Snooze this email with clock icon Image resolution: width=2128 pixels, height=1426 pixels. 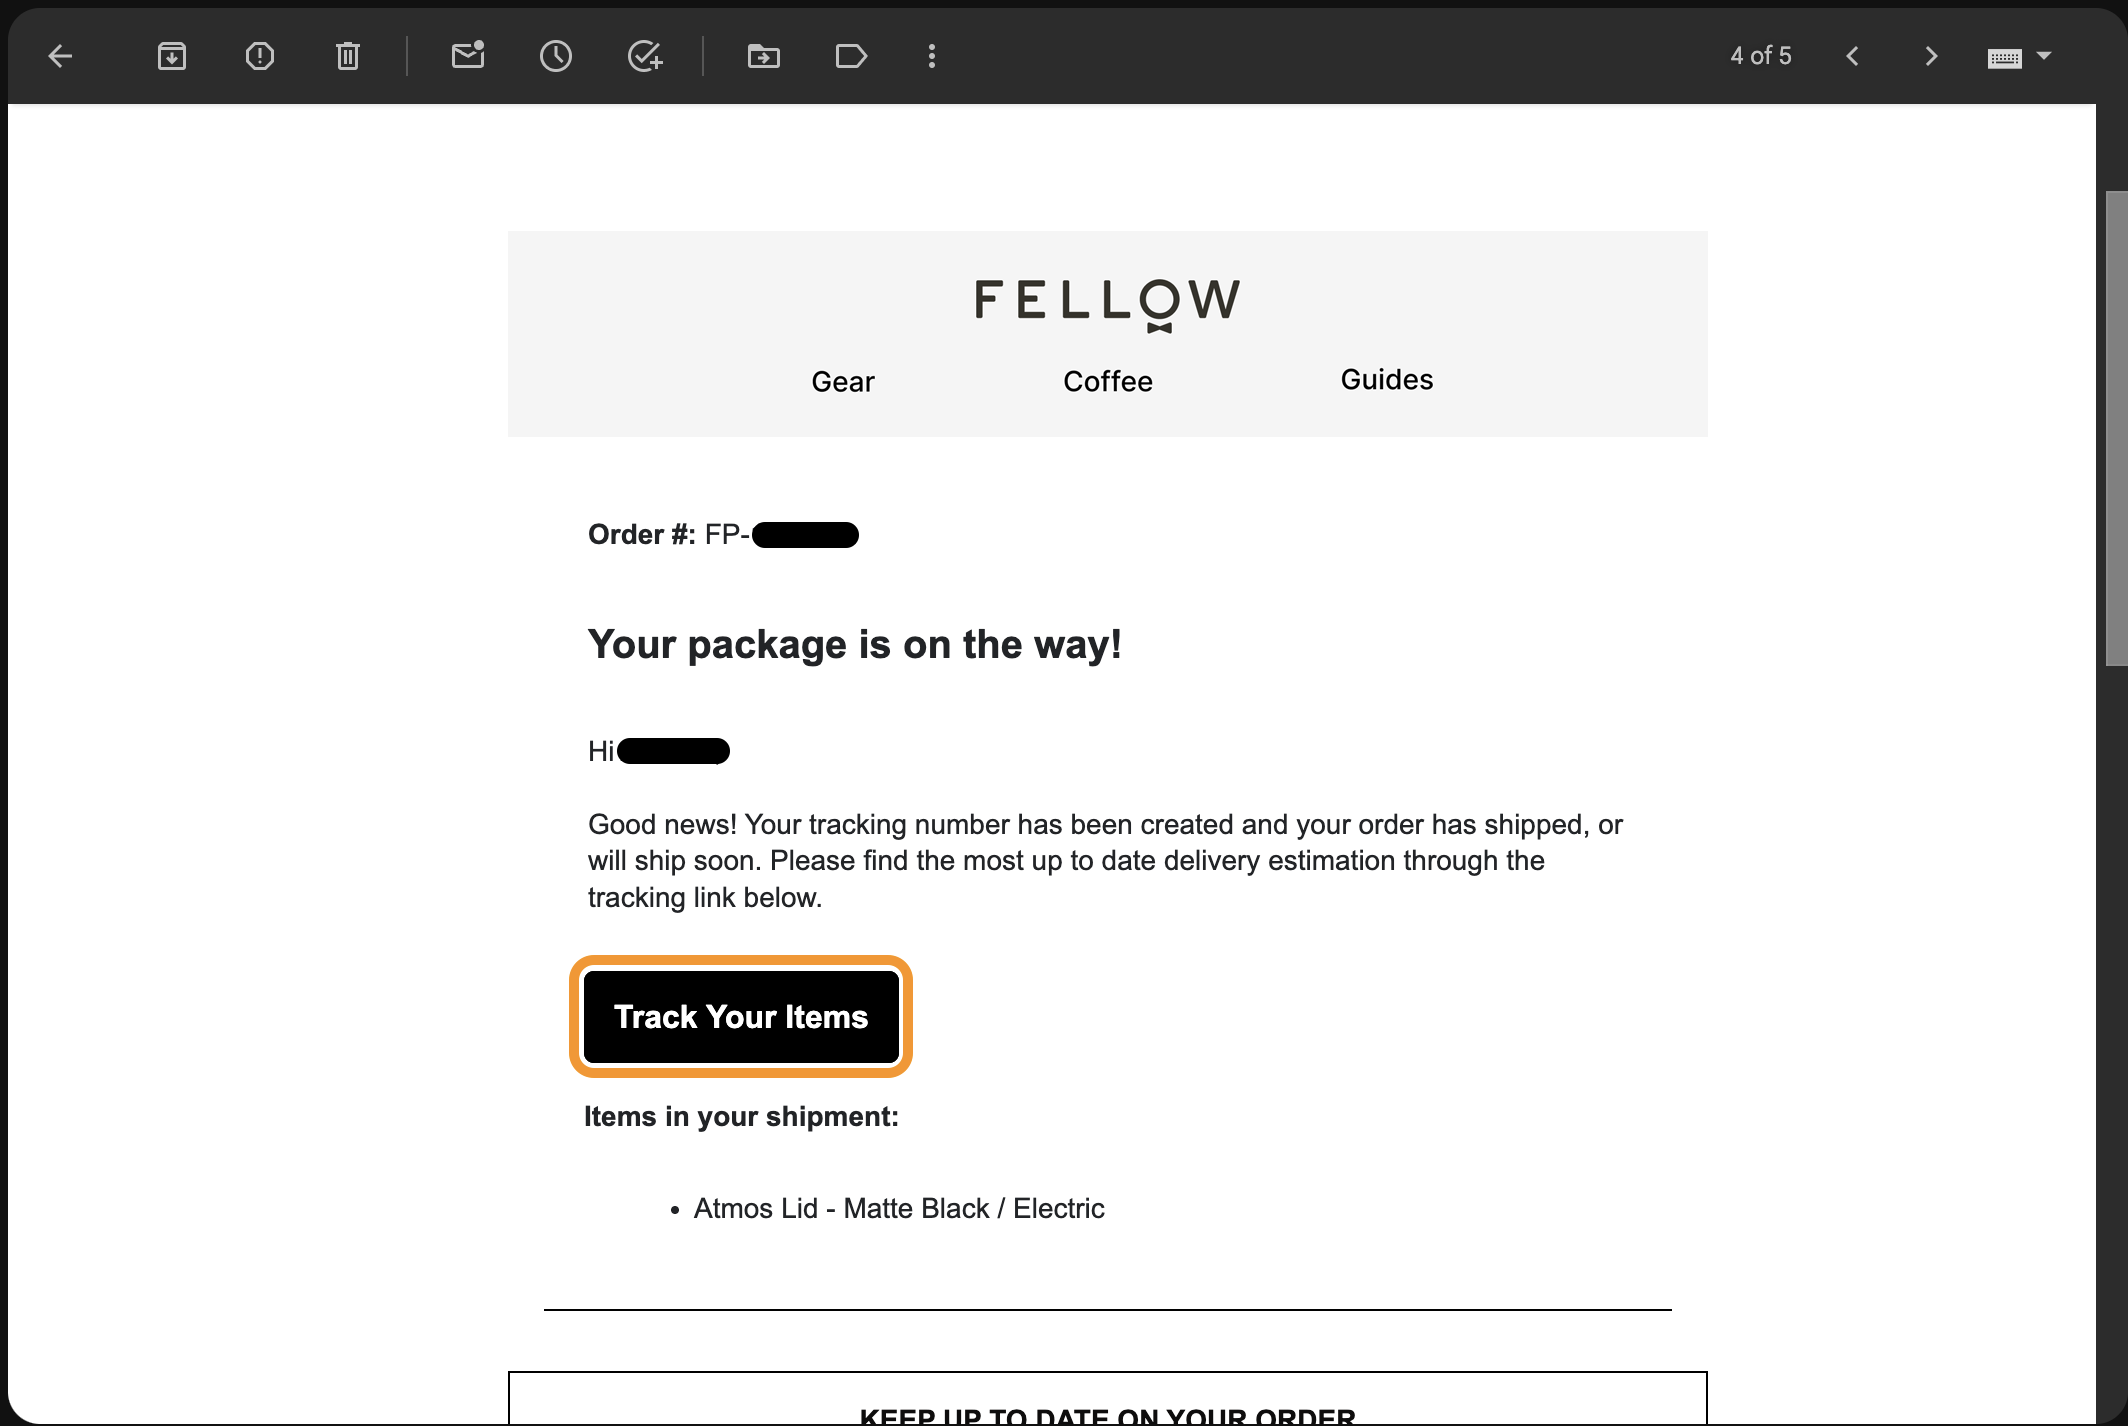tap(556, 56)
